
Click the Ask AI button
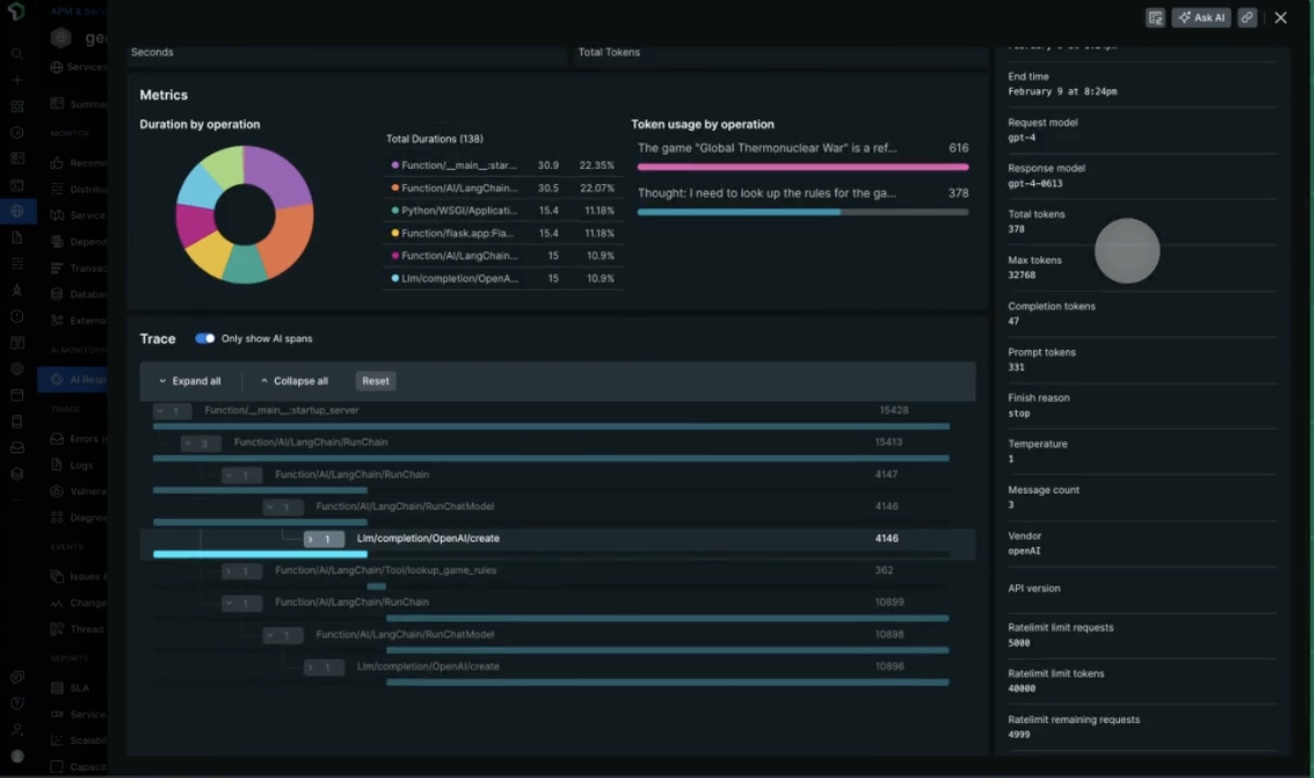point(1200,17)
